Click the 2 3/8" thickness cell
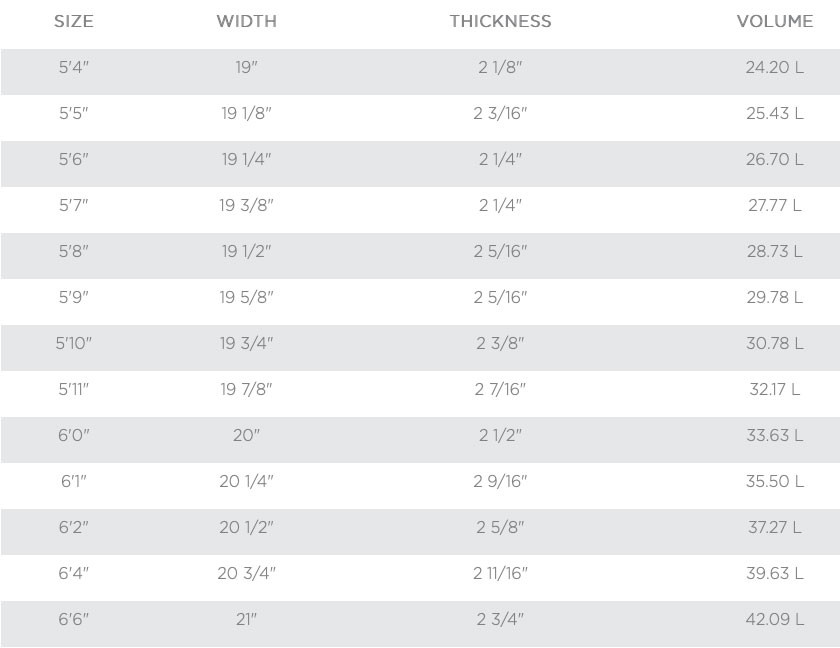The width and height of the screenshot is (840, 648). 500,344
